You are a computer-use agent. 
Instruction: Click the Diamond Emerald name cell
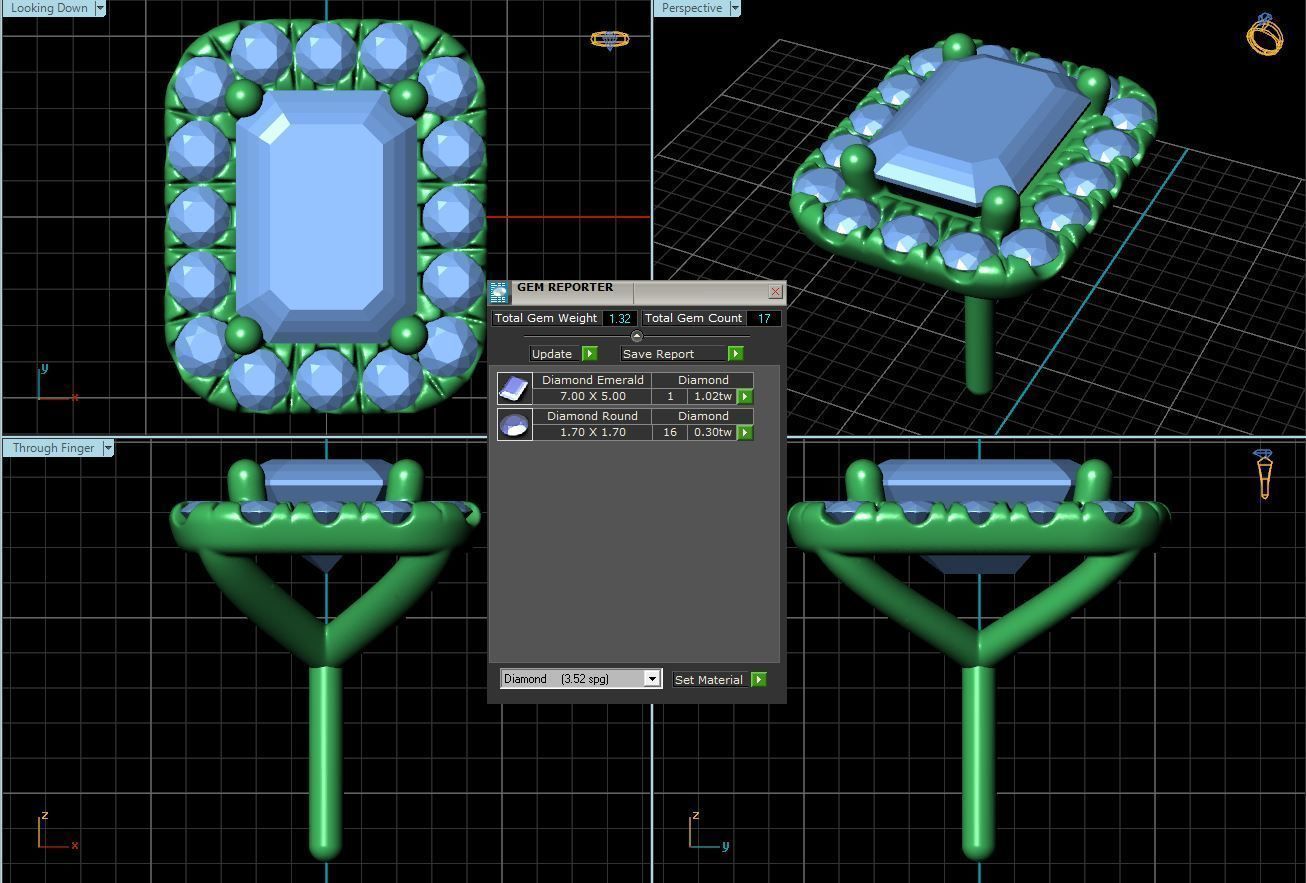coord(592,380)
